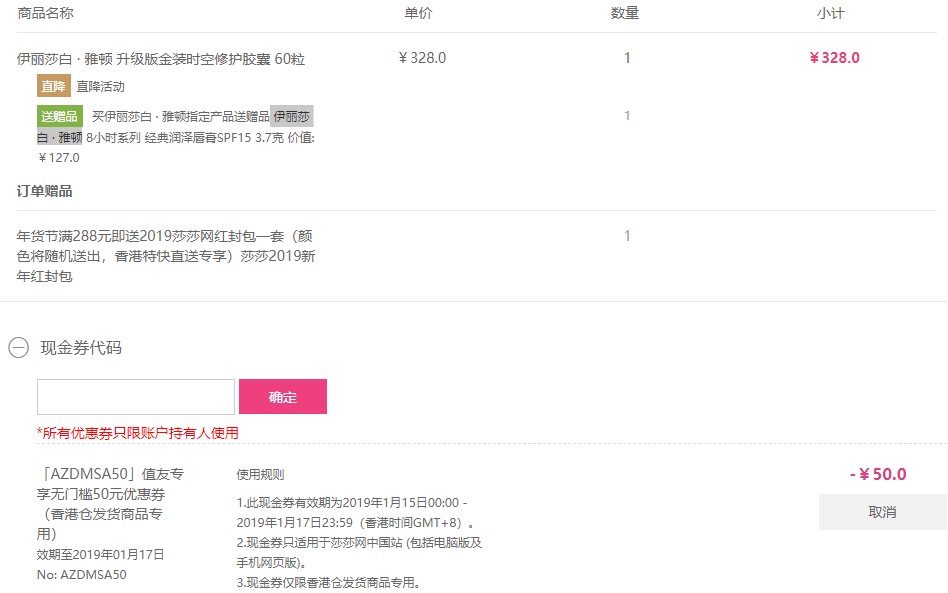Click the 取消 button to remove coupon
The height and width of the screenshot is (593, 948).
click(x=883, y=512)
